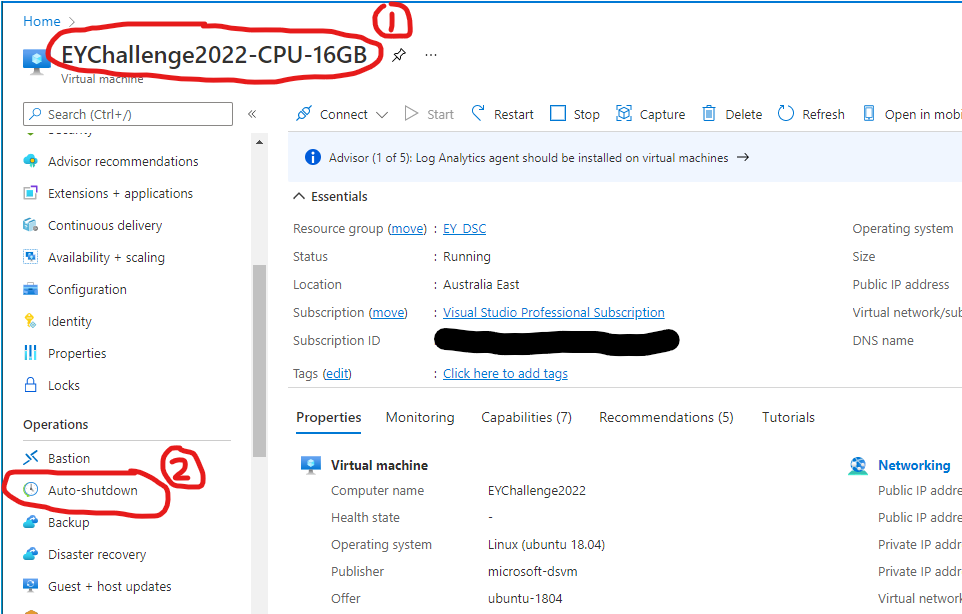Screen dimensions: 962x614
Task: Click the Tags edit link
Action: pyautogui.click(x=337, y=374)
